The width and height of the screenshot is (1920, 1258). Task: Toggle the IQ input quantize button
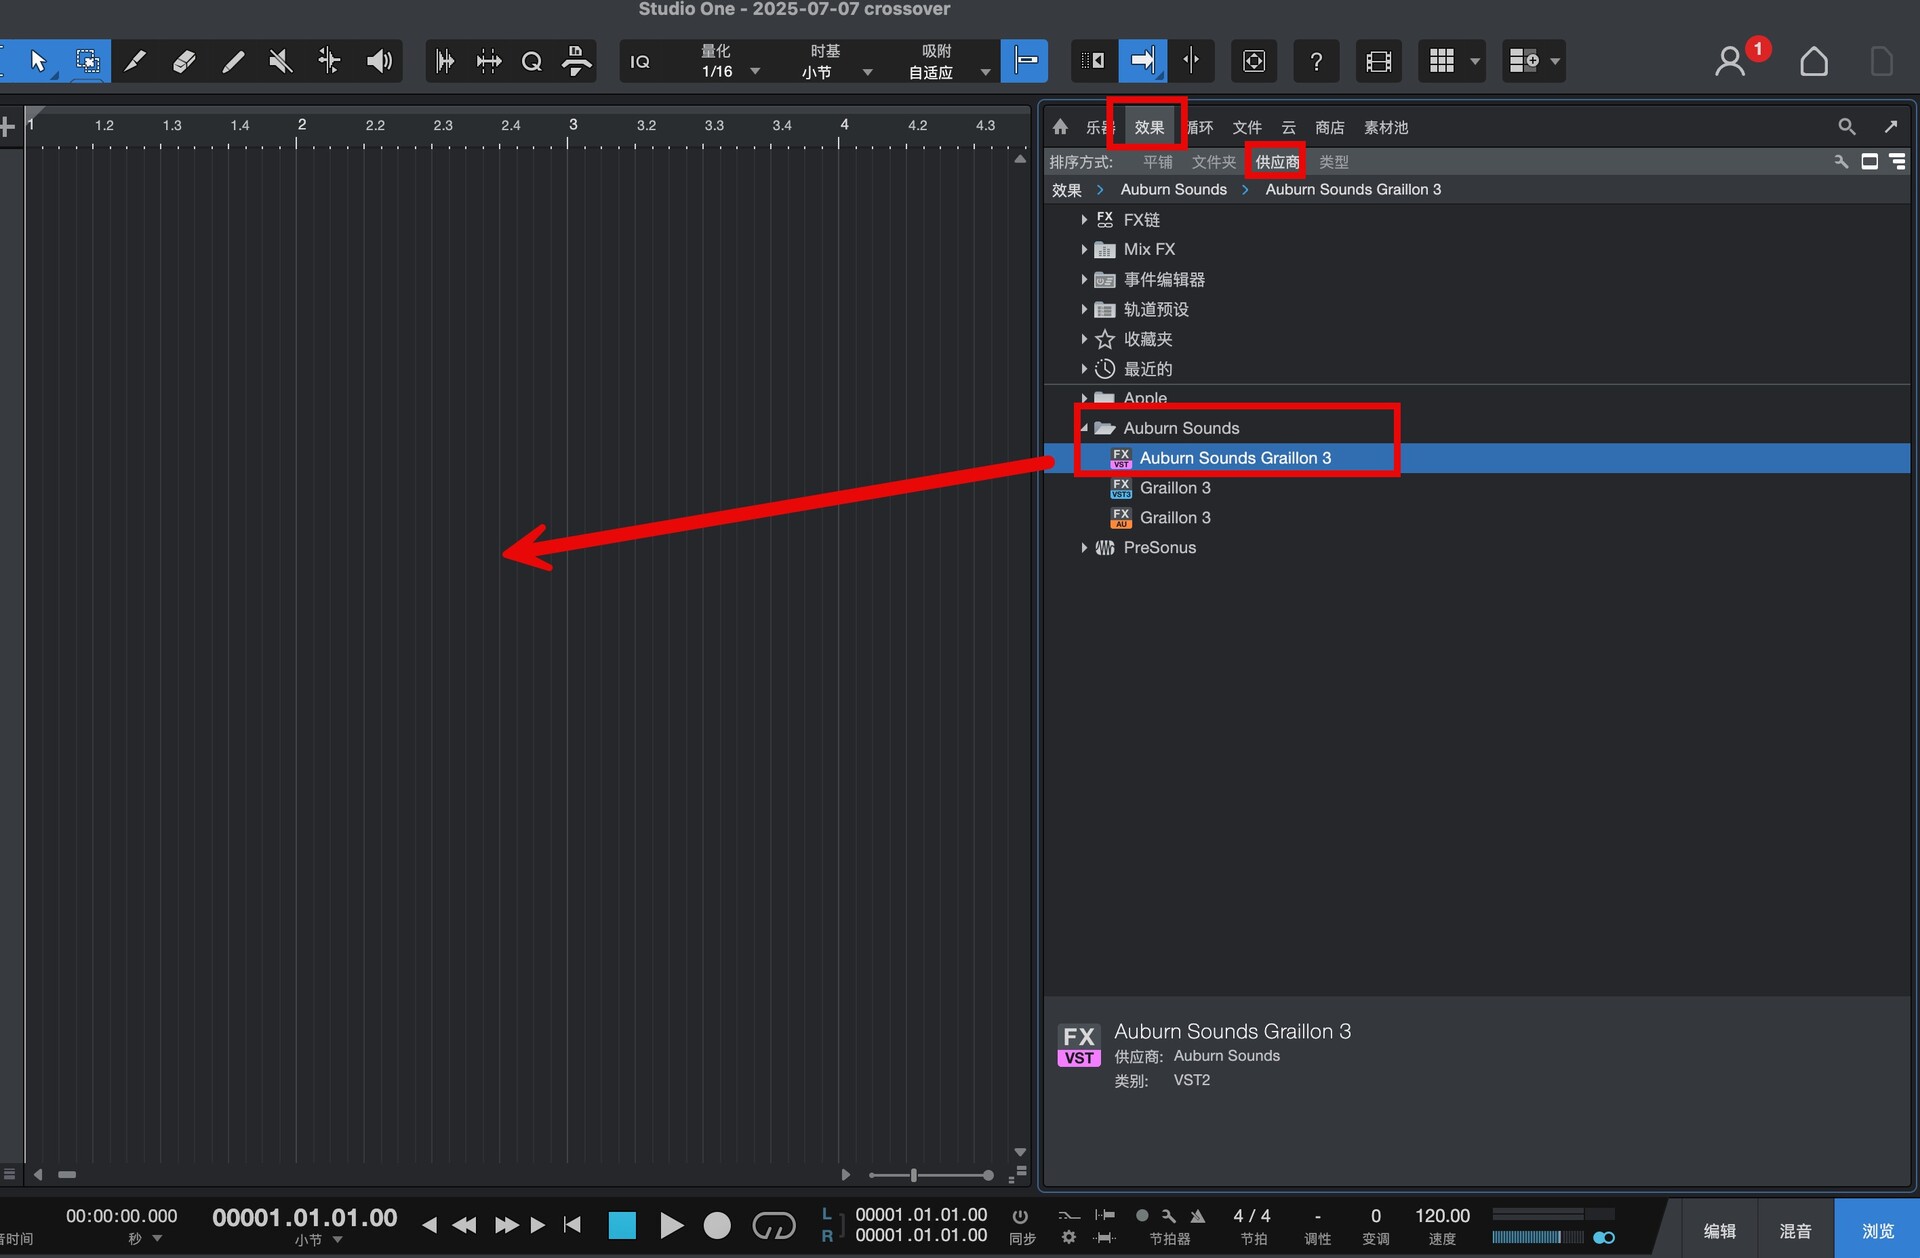(x=640, y=62)
